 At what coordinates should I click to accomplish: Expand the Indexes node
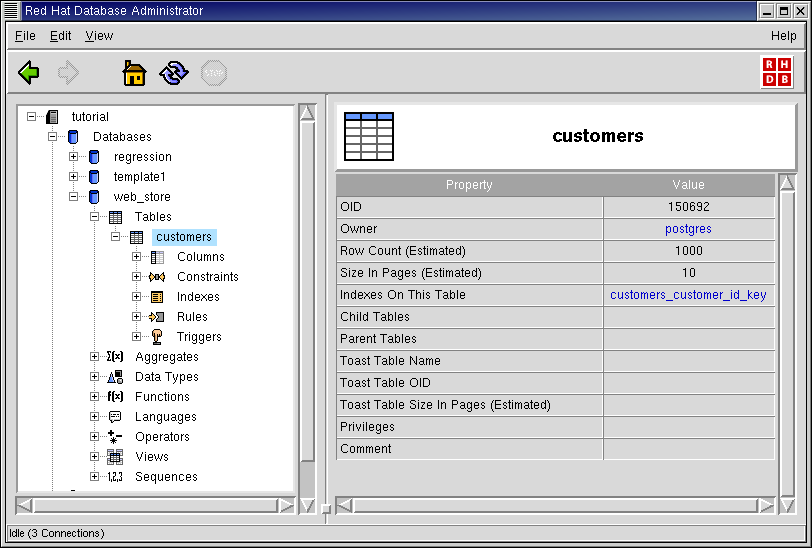136,297
